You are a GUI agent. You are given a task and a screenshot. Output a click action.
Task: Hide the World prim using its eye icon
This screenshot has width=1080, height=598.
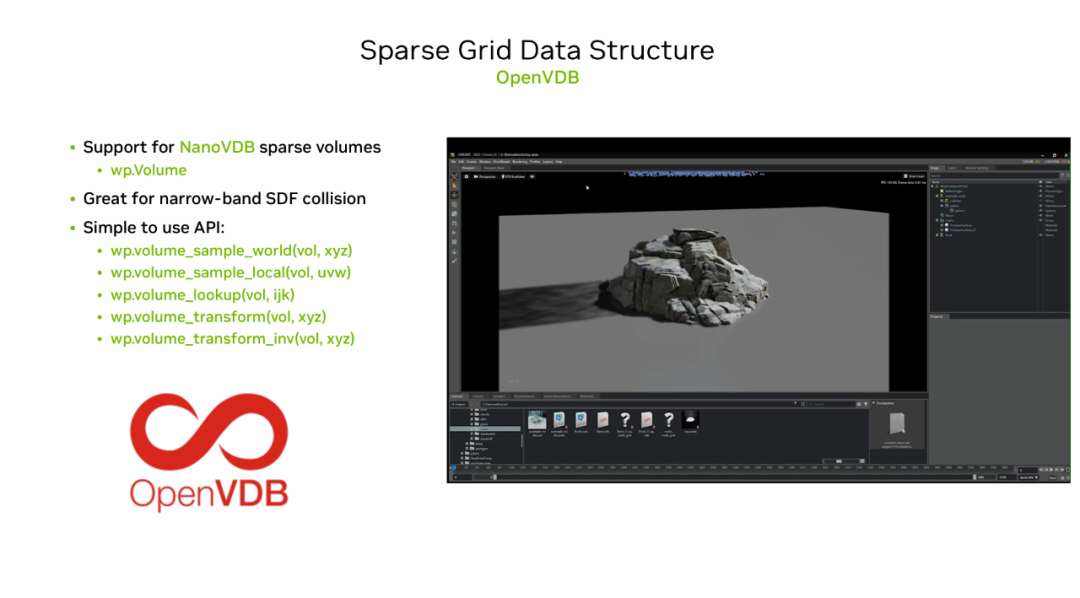1041,186
